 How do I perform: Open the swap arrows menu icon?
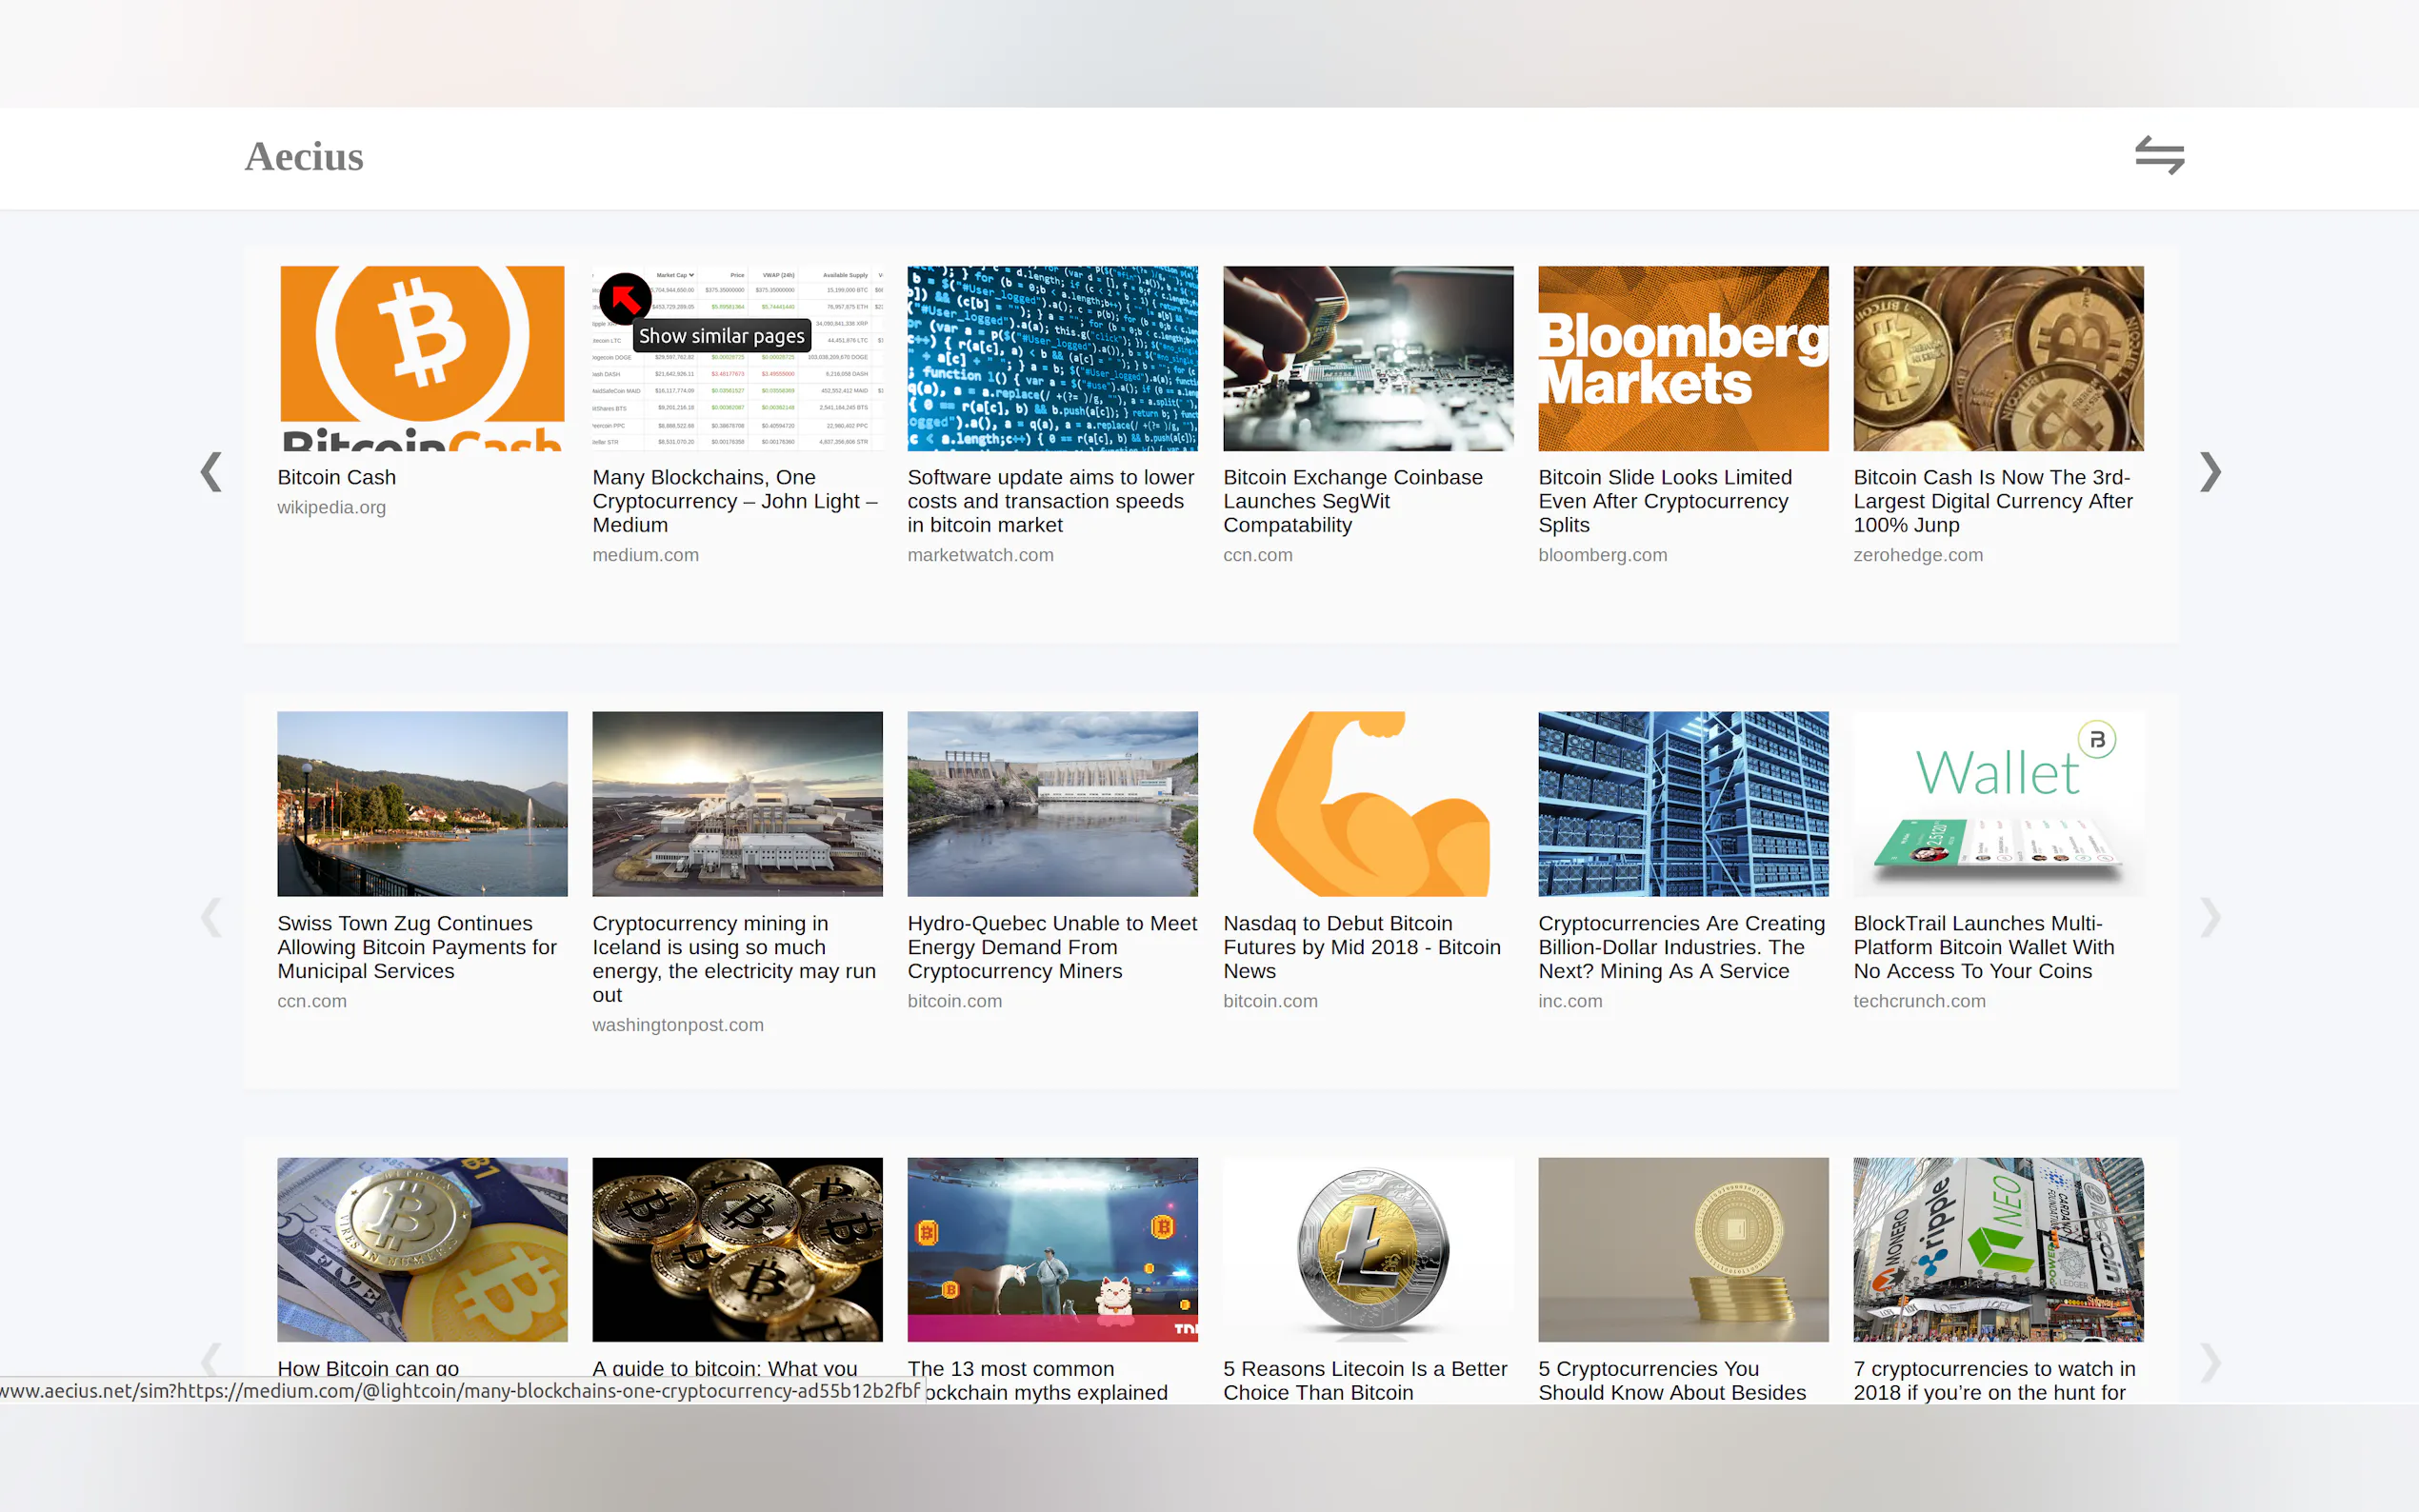(2159, 155)
